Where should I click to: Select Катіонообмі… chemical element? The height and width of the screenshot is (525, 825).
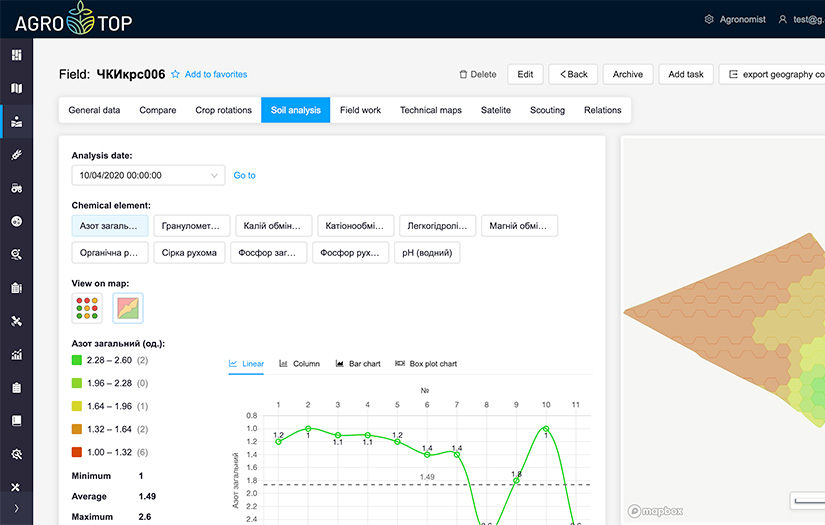pos(356,226)
